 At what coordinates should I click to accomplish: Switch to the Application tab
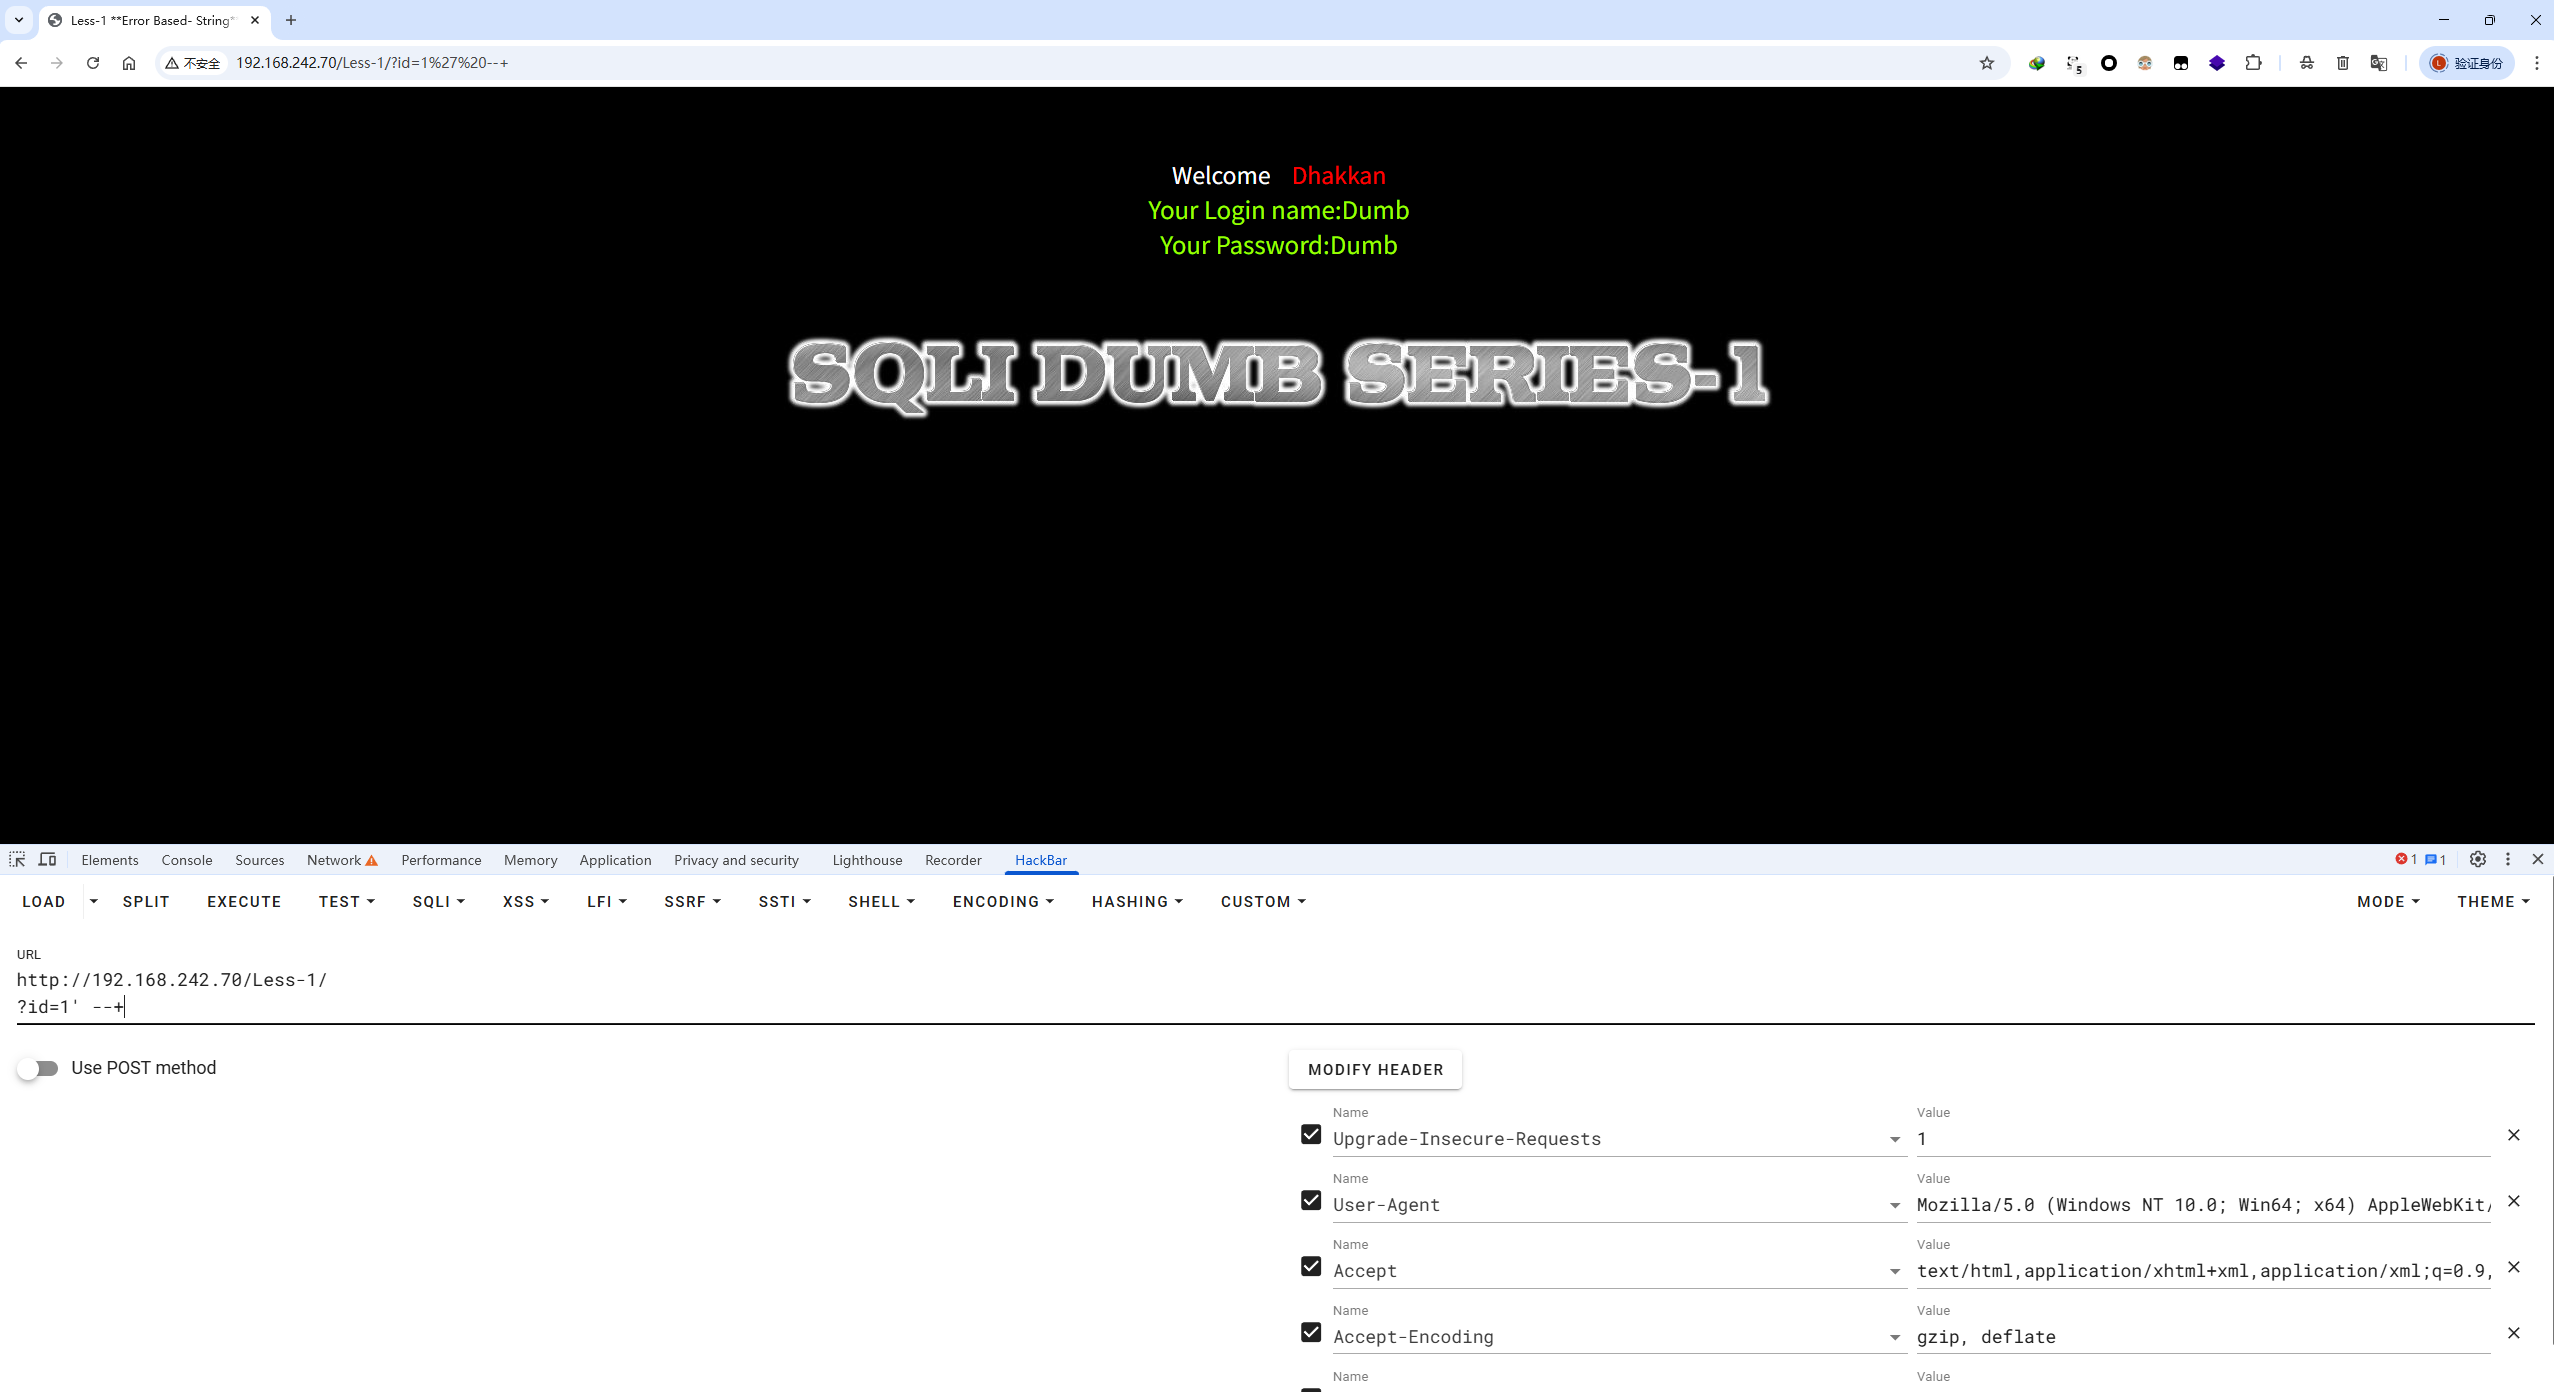[615, 860]
